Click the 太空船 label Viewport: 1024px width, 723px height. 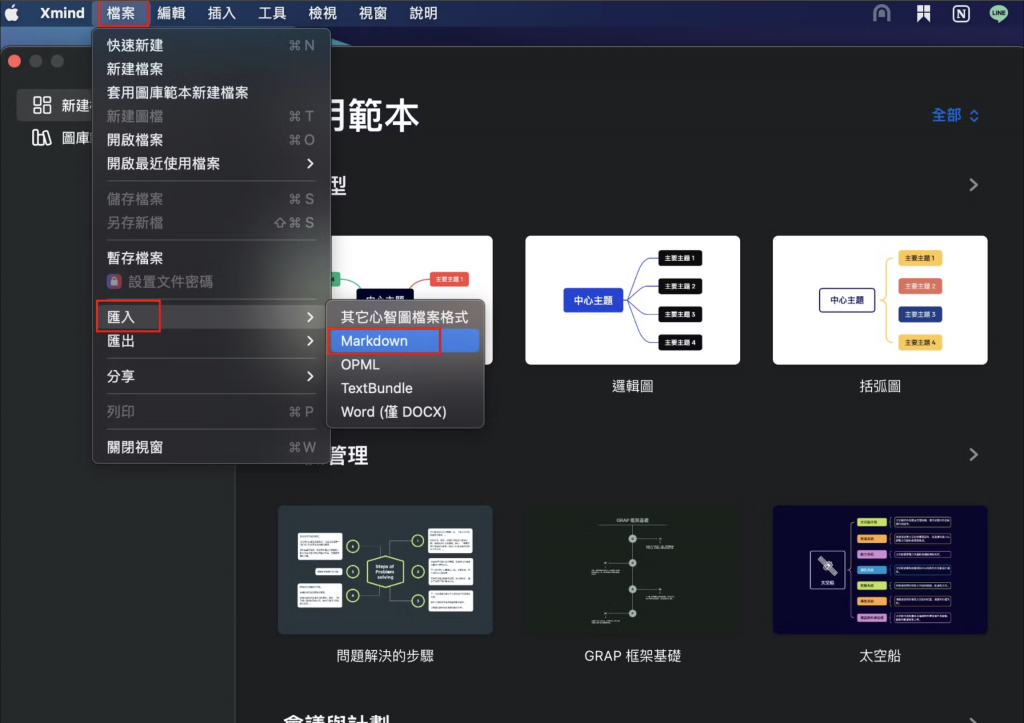pos(880,656)
